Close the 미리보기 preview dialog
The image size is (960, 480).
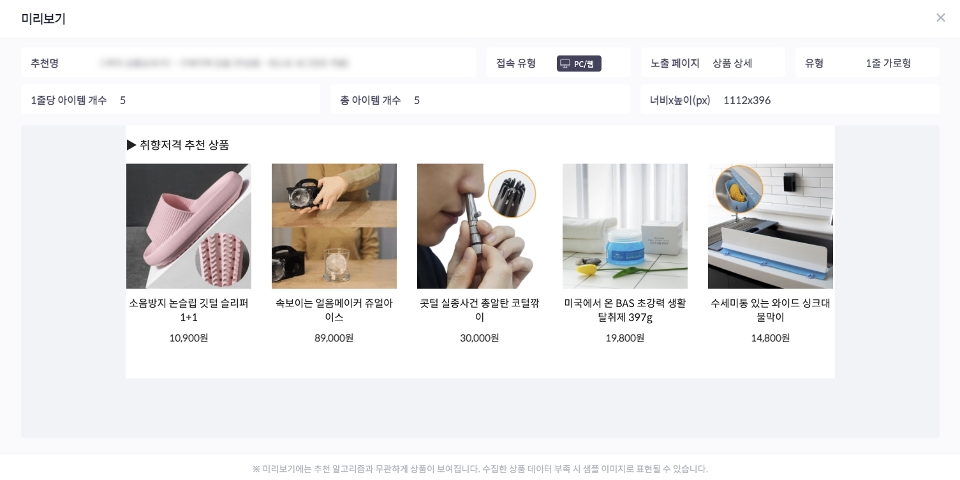coord(940,18)
